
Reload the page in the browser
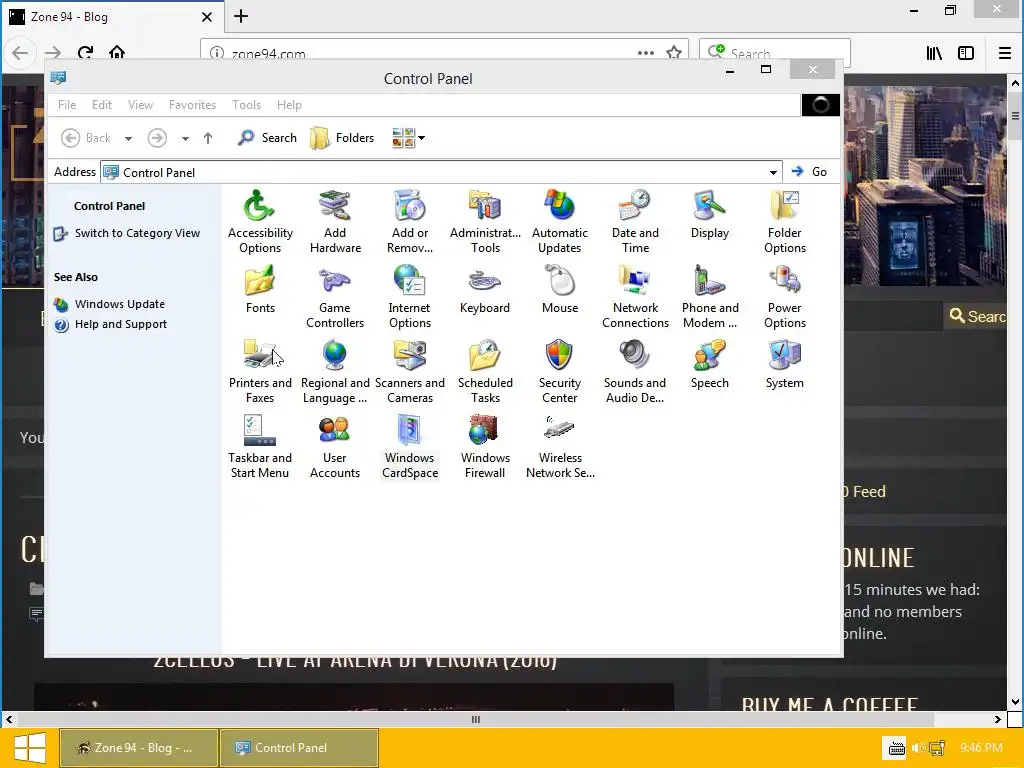coord(85,53)
